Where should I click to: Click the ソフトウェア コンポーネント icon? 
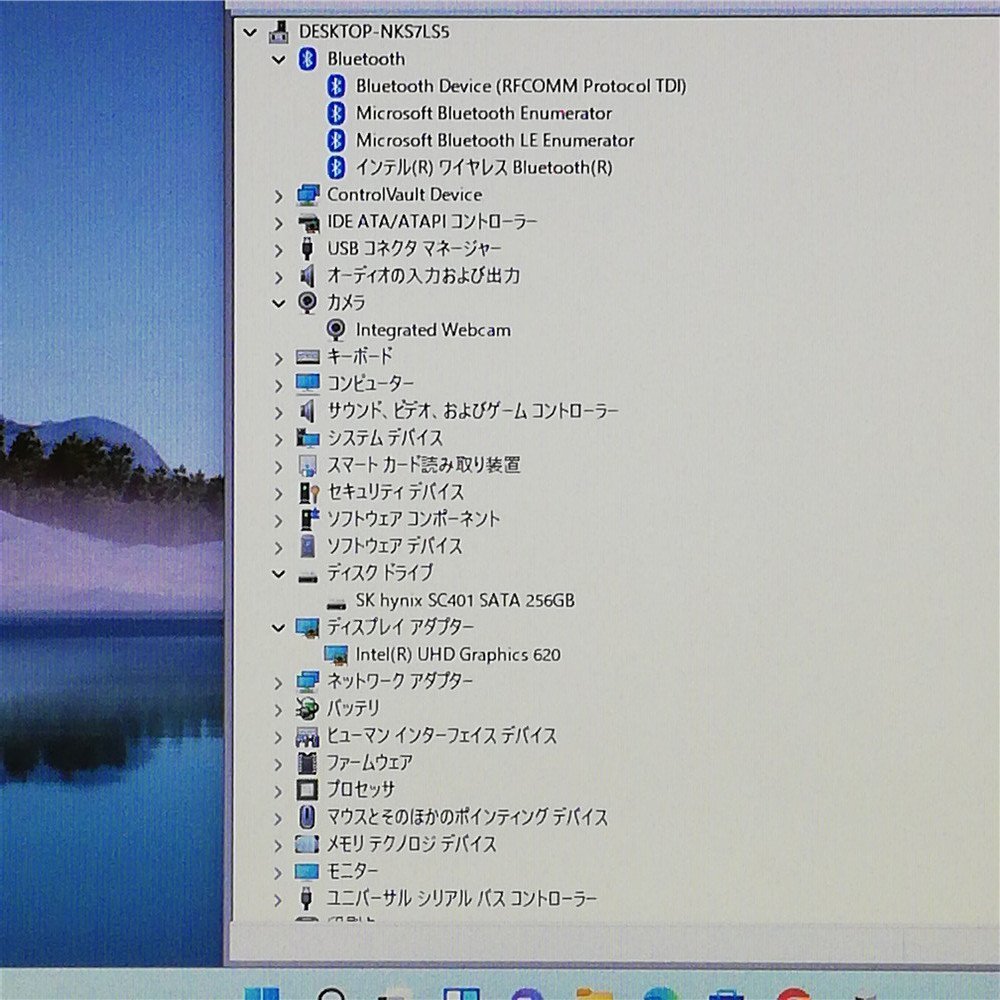(x=309, y=519)
